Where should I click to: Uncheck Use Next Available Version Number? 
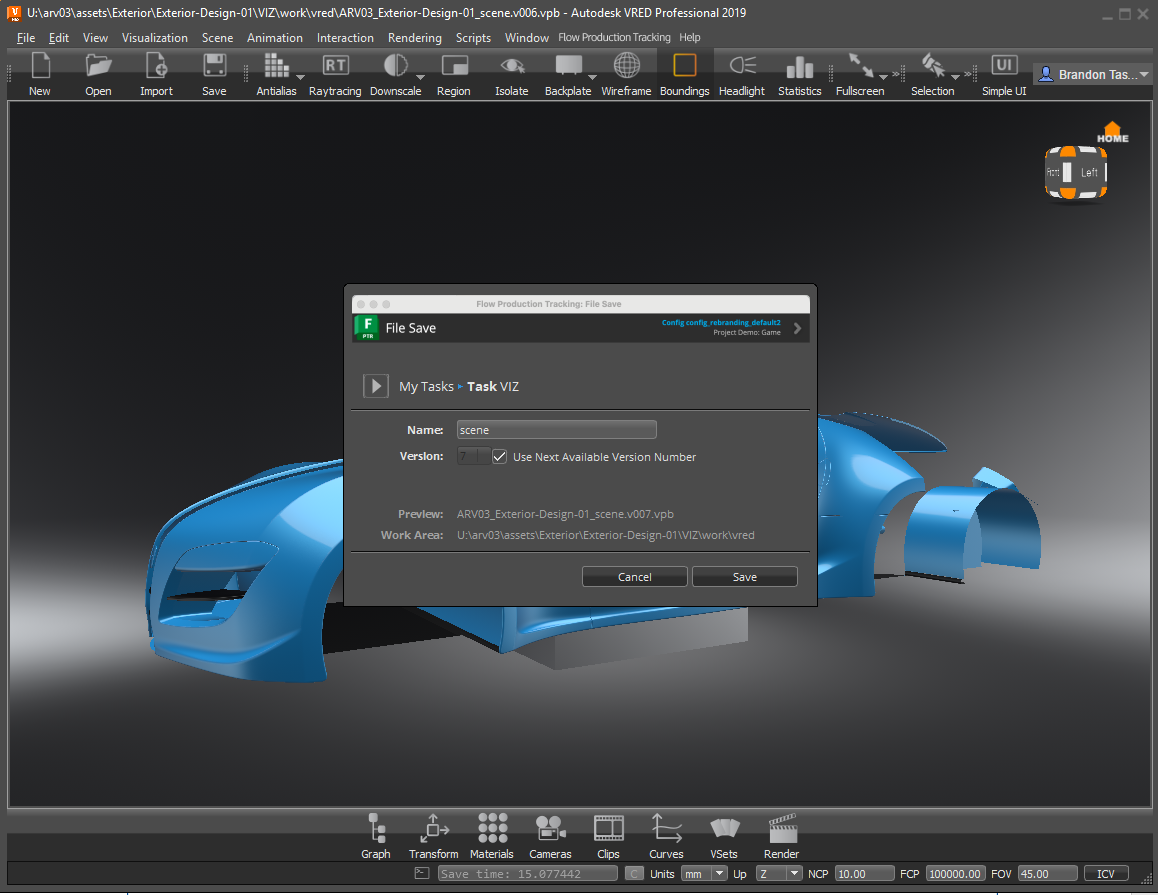tap(500, 456)
